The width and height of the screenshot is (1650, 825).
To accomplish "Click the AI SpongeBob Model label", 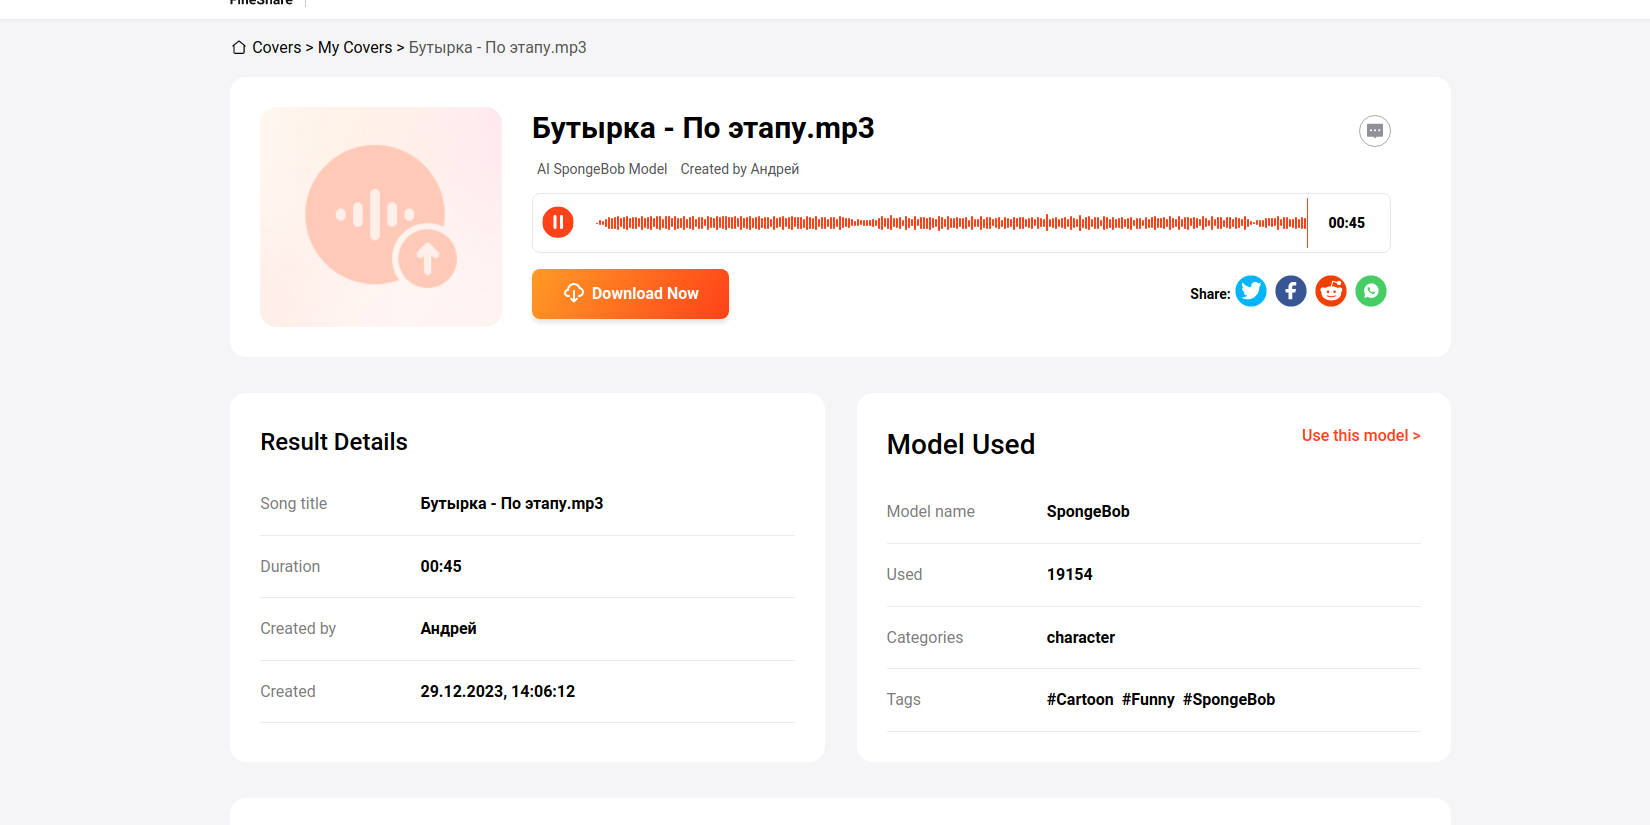I will 602,170.
